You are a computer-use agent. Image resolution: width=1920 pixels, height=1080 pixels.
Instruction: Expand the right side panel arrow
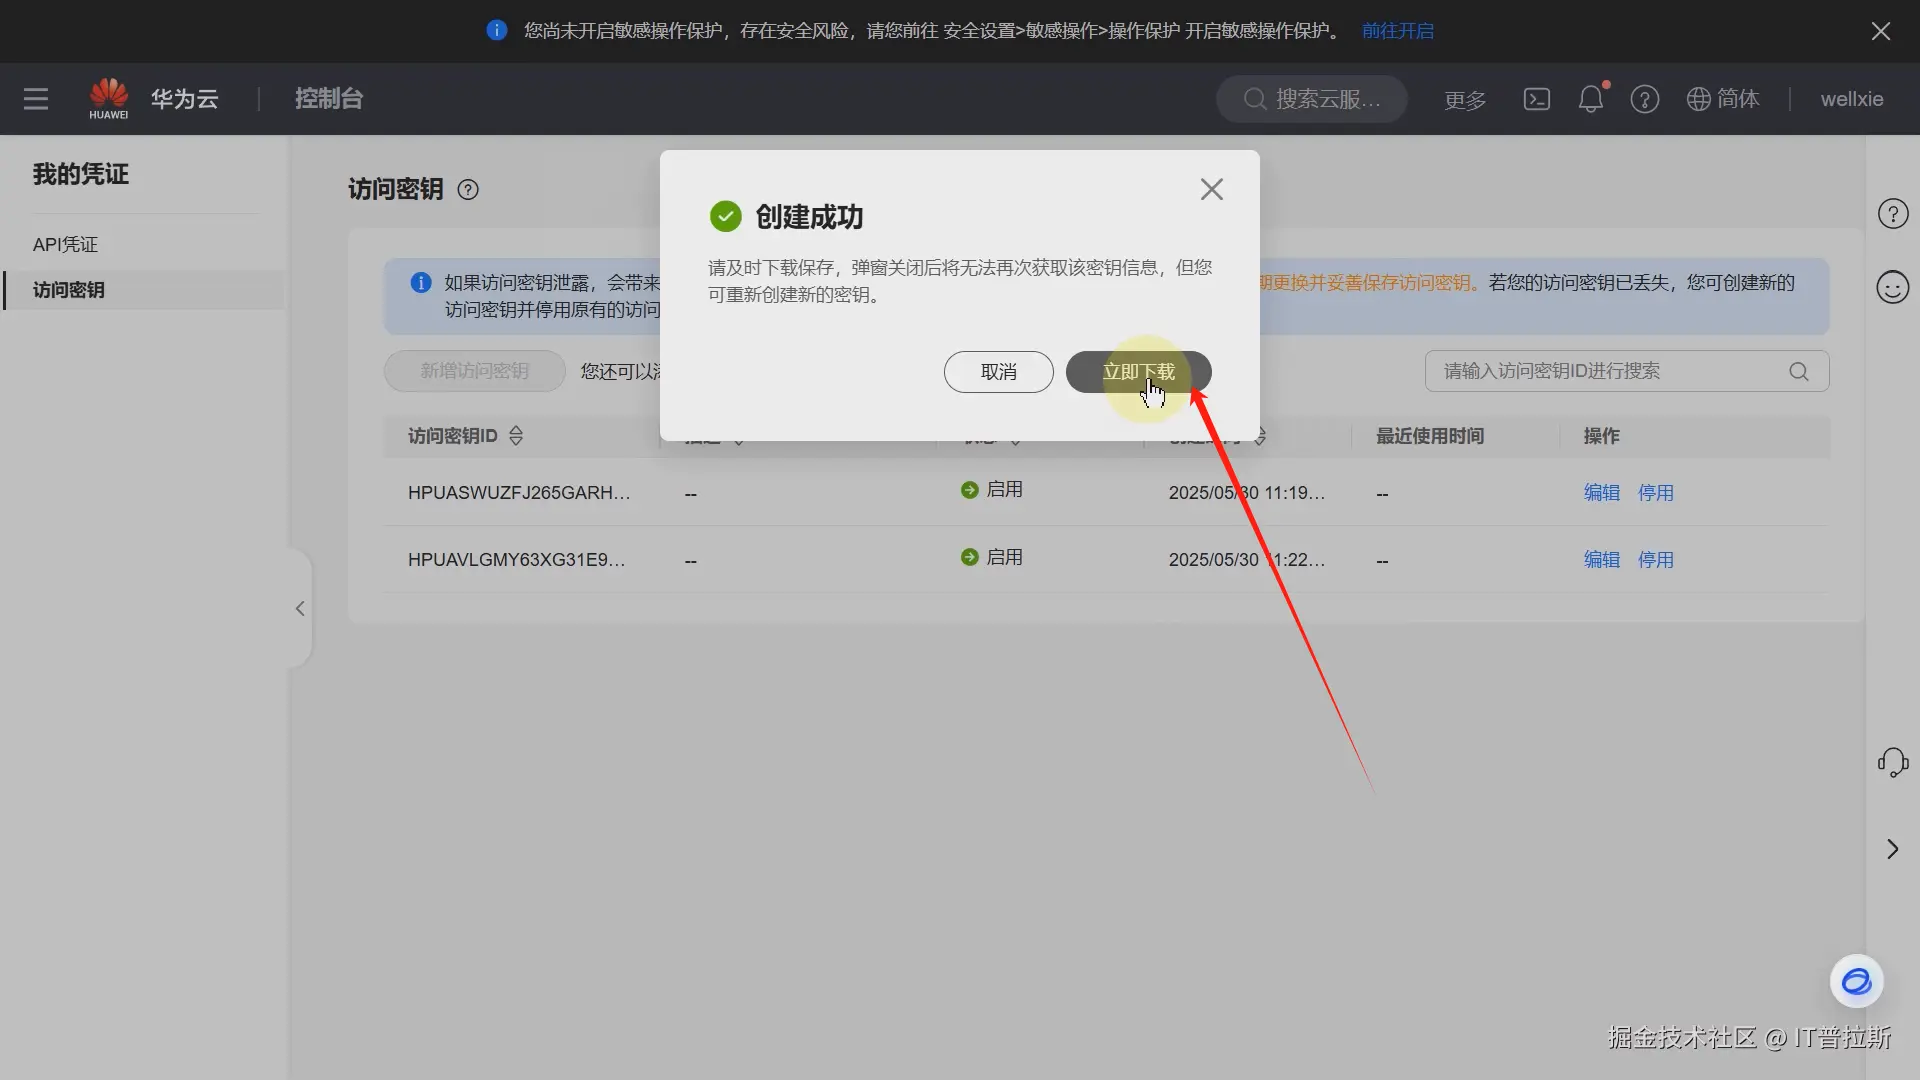[1892, 849]
